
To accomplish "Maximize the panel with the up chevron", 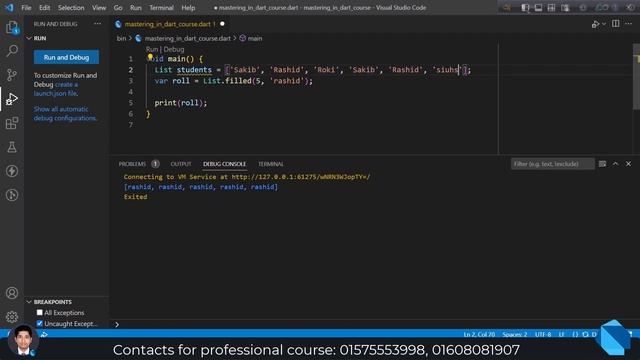I will [x=616, y=164].
